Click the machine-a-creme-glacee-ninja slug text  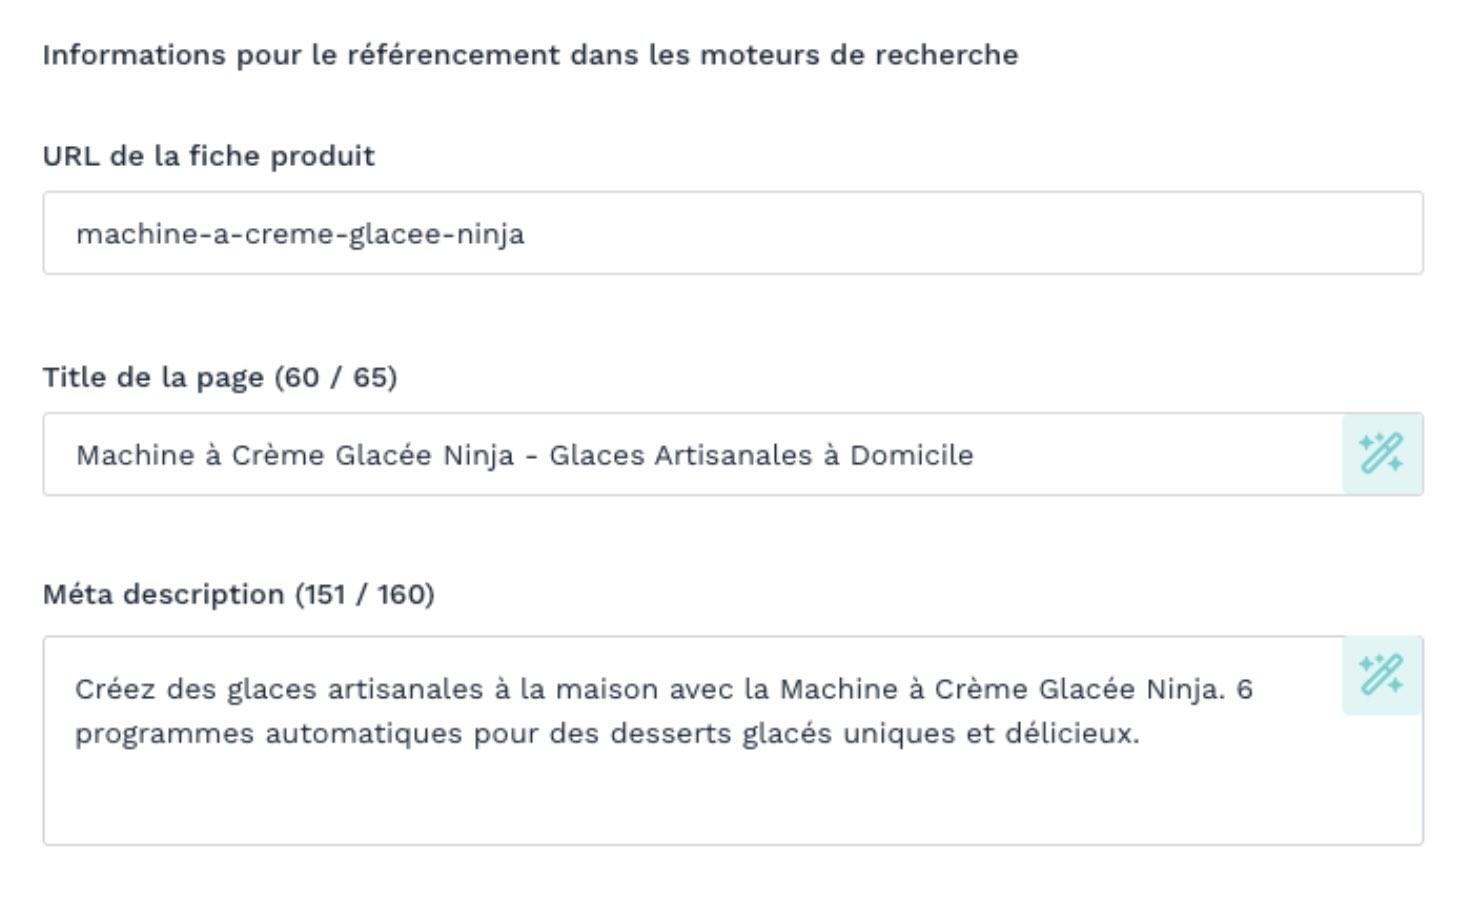[300, 234]
